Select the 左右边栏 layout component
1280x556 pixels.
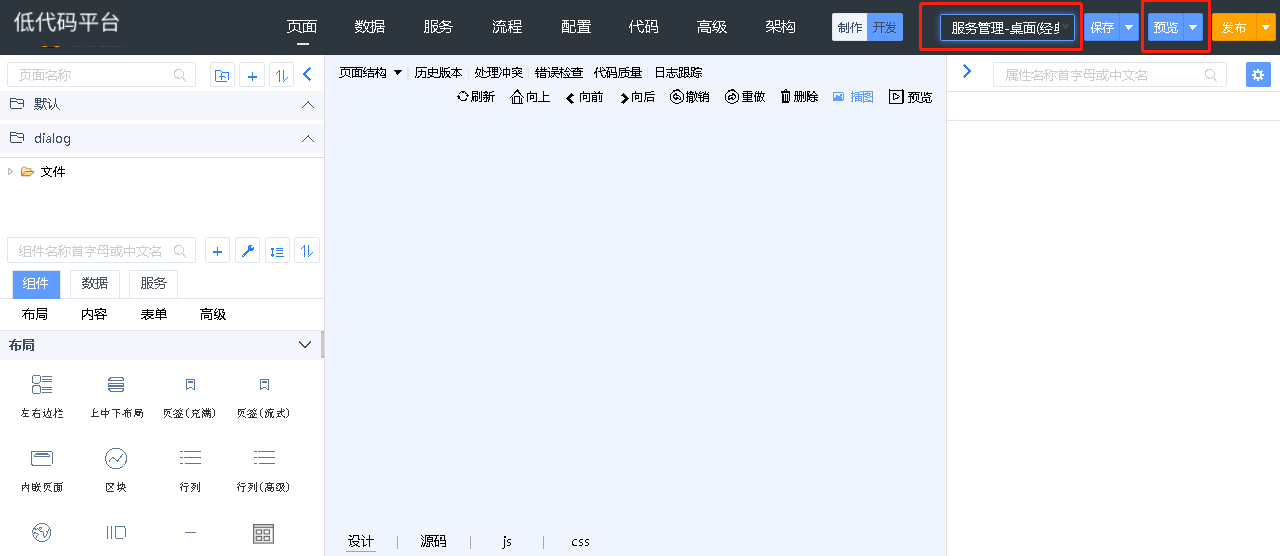point(42,395)
